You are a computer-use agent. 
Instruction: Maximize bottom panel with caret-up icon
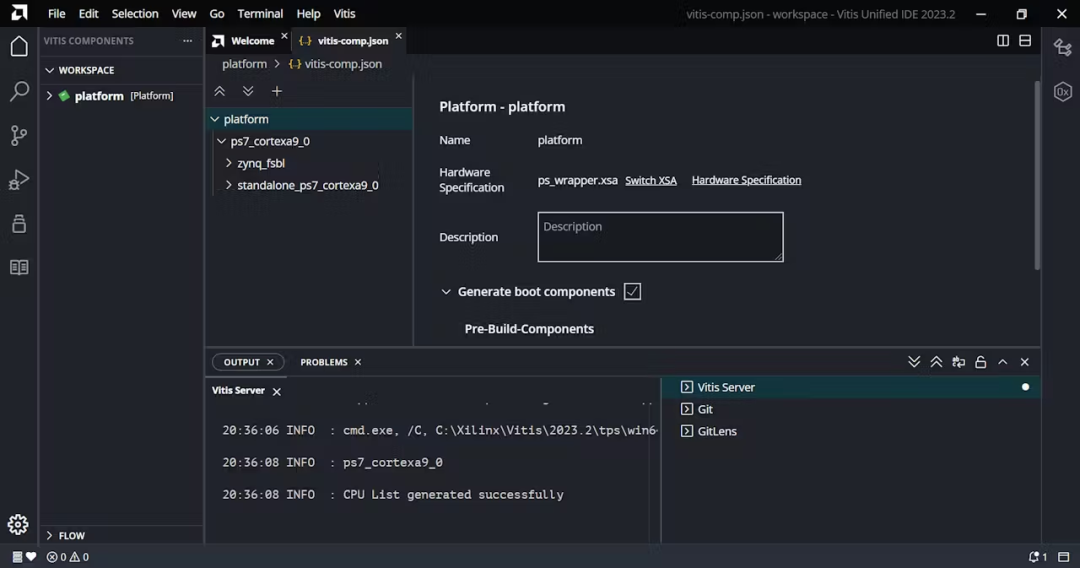click(1003, 362)
